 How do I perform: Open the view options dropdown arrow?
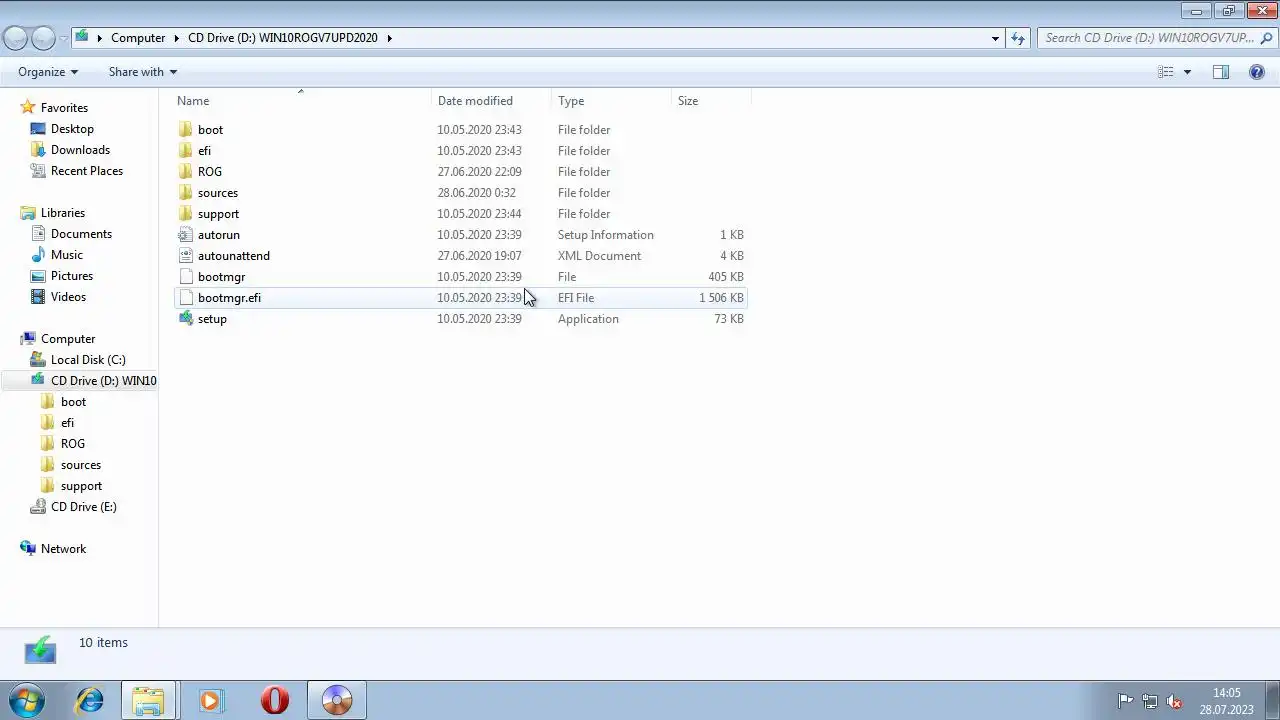click(1187, 72)
